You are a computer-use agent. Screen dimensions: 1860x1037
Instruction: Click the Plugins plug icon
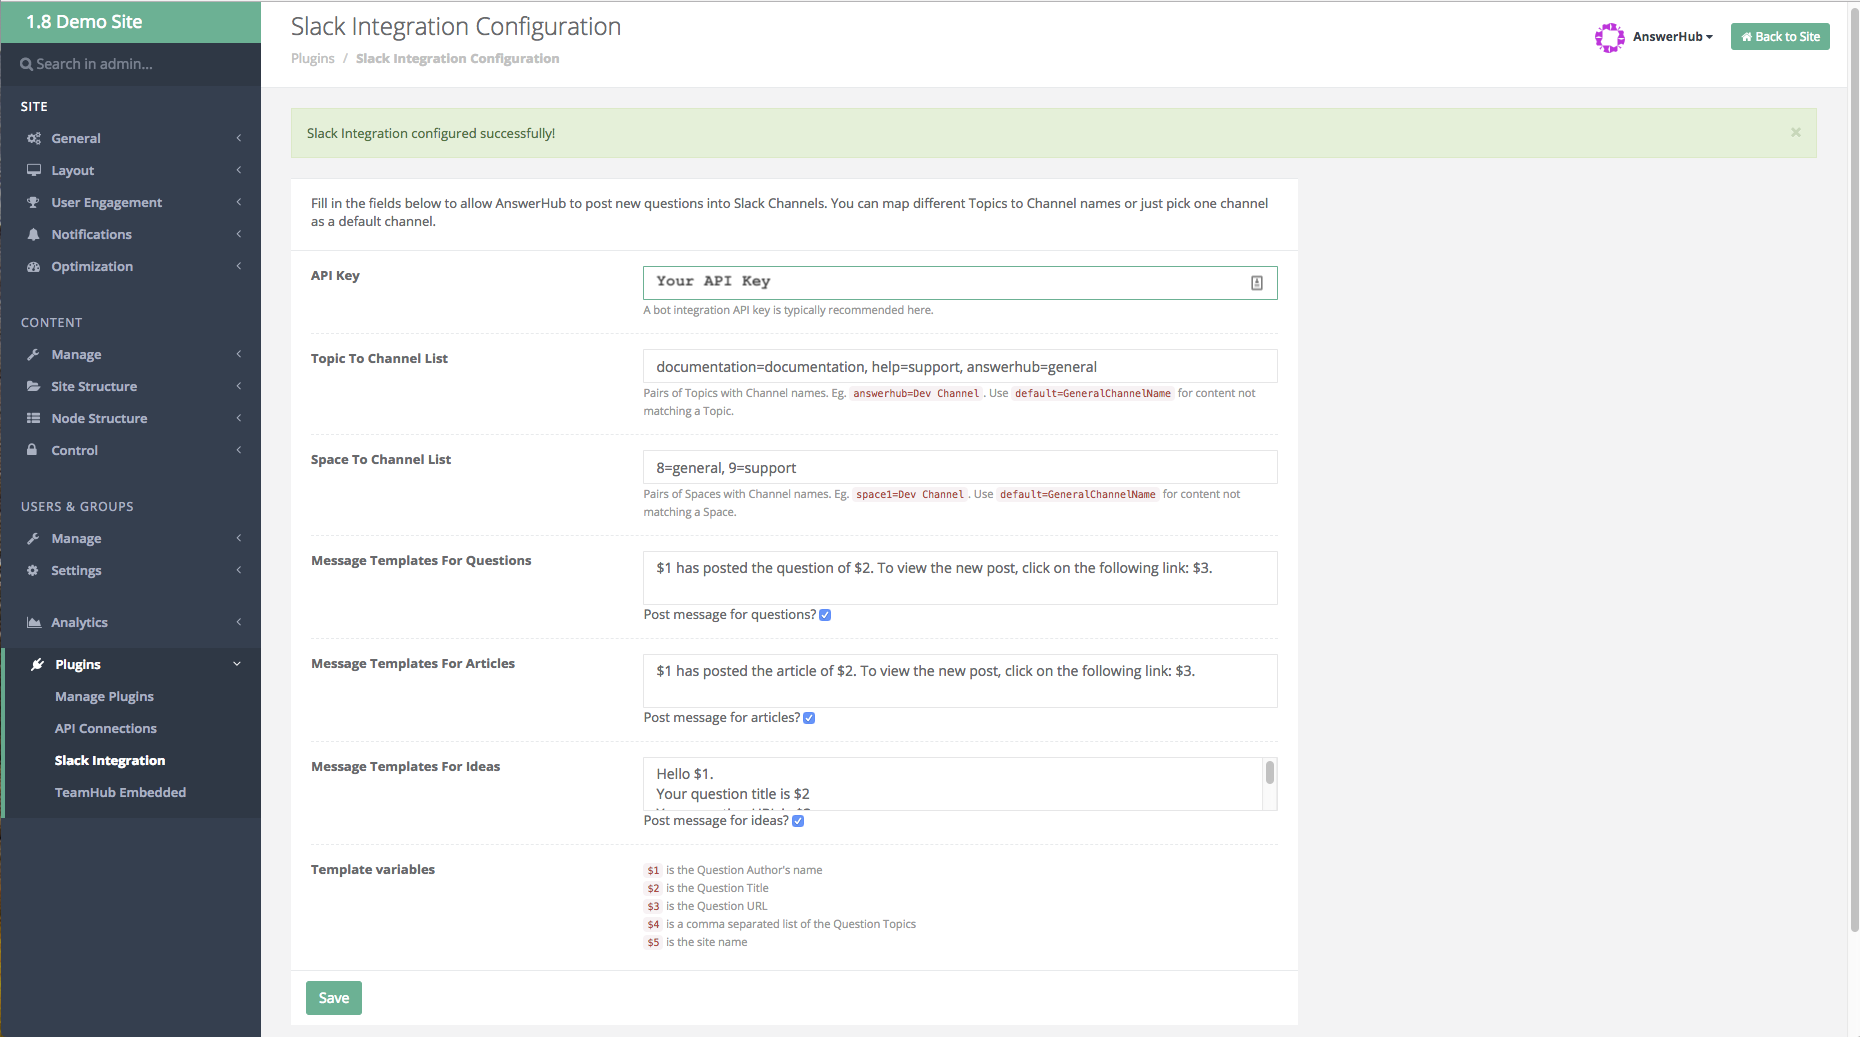38,664
